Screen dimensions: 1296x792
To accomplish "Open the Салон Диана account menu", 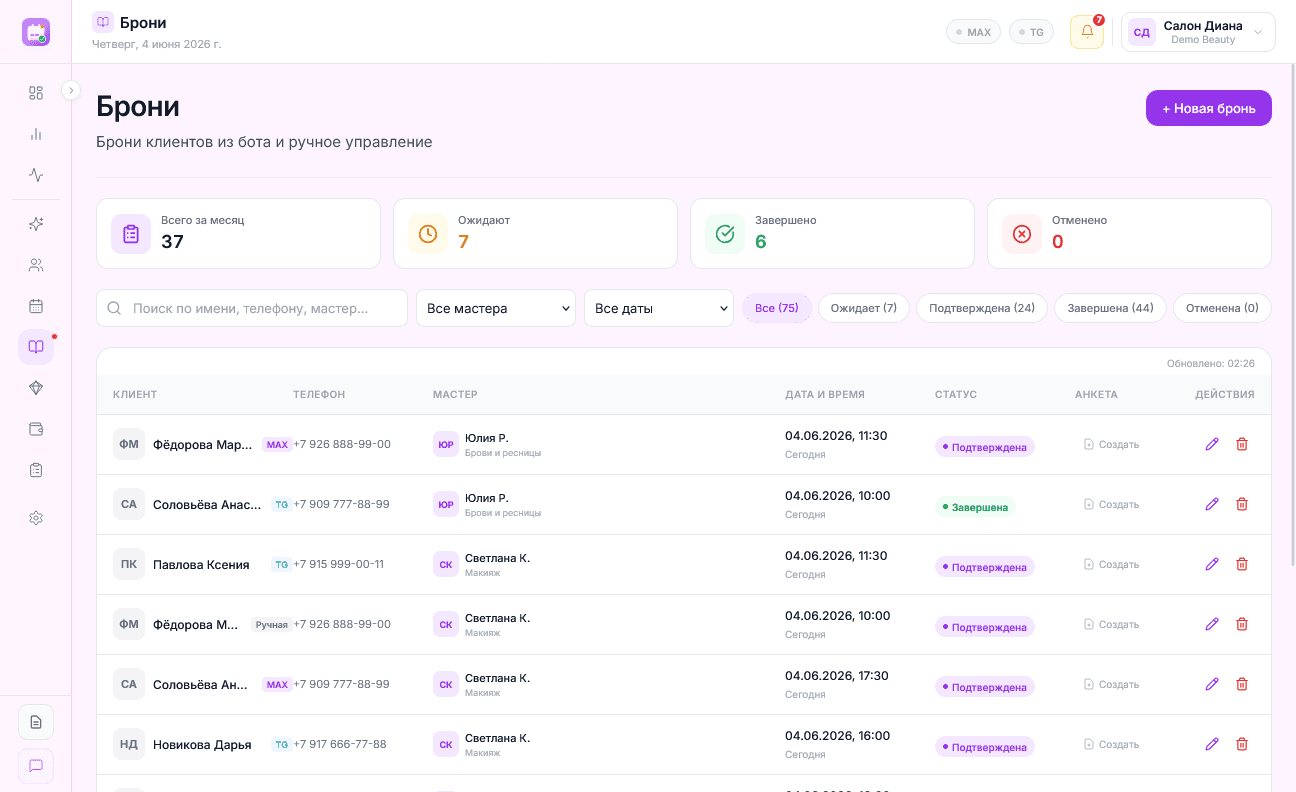I will pos(1198,32).
